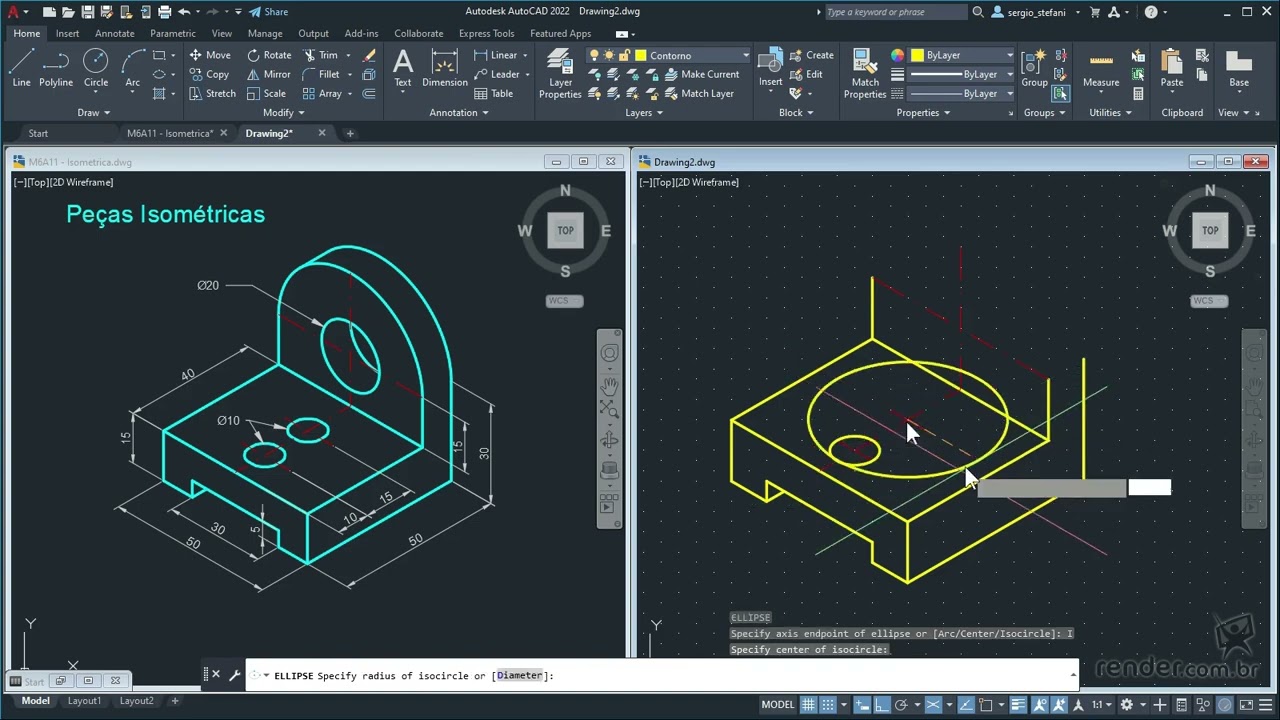Activate the Trim command
This screenshot has width=1280, height=720.
(320, 55)
